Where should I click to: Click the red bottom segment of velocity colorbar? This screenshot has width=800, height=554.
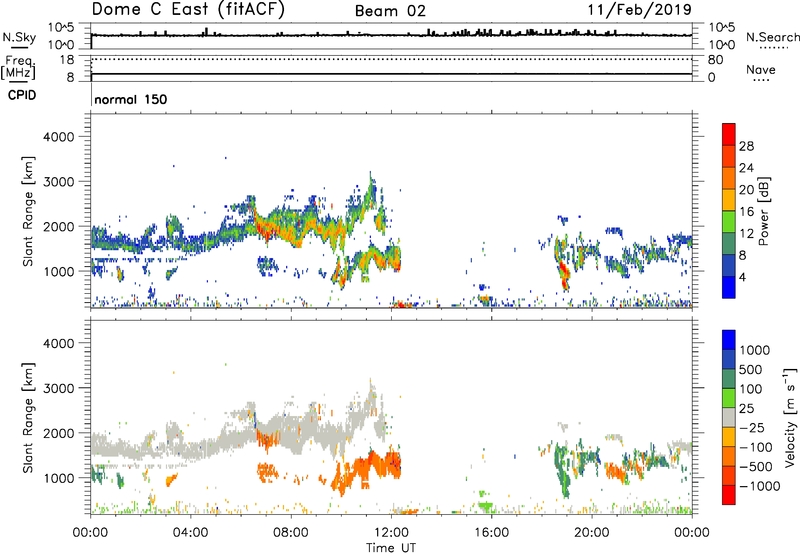tap(729, 495)
